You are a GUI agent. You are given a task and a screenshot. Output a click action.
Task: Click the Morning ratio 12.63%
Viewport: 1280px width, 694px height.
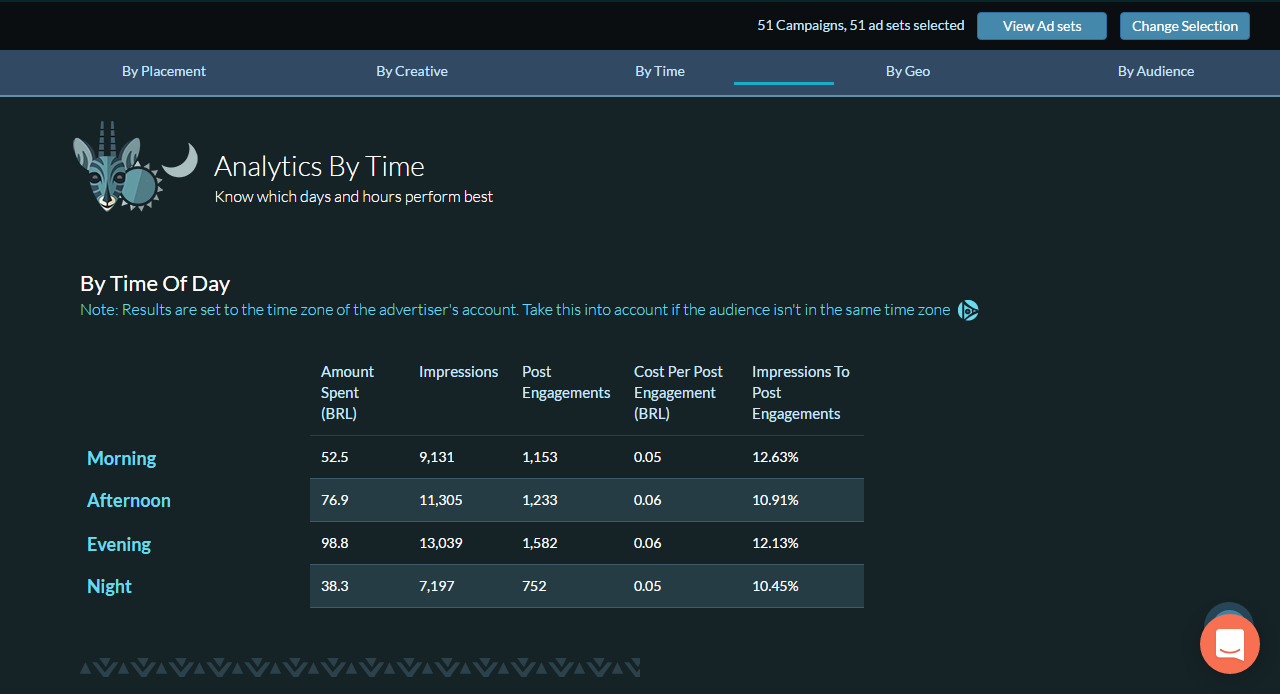pyautogui.click(x=775, y=457)
